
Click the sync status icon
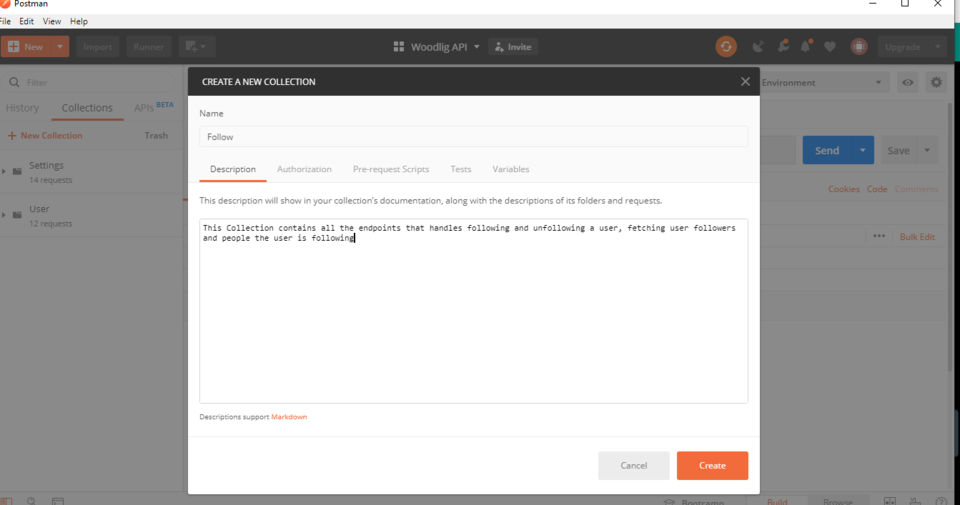[x=726, y=47]
